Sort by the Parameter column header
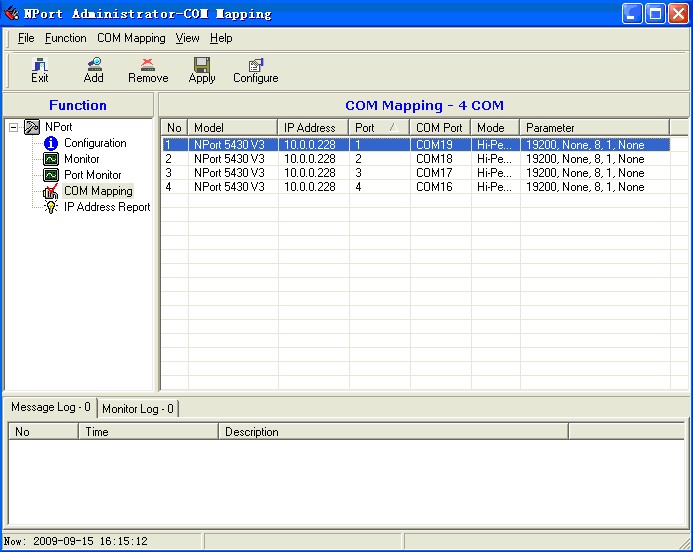Viewport: 693px width, 552px height. 594,128
